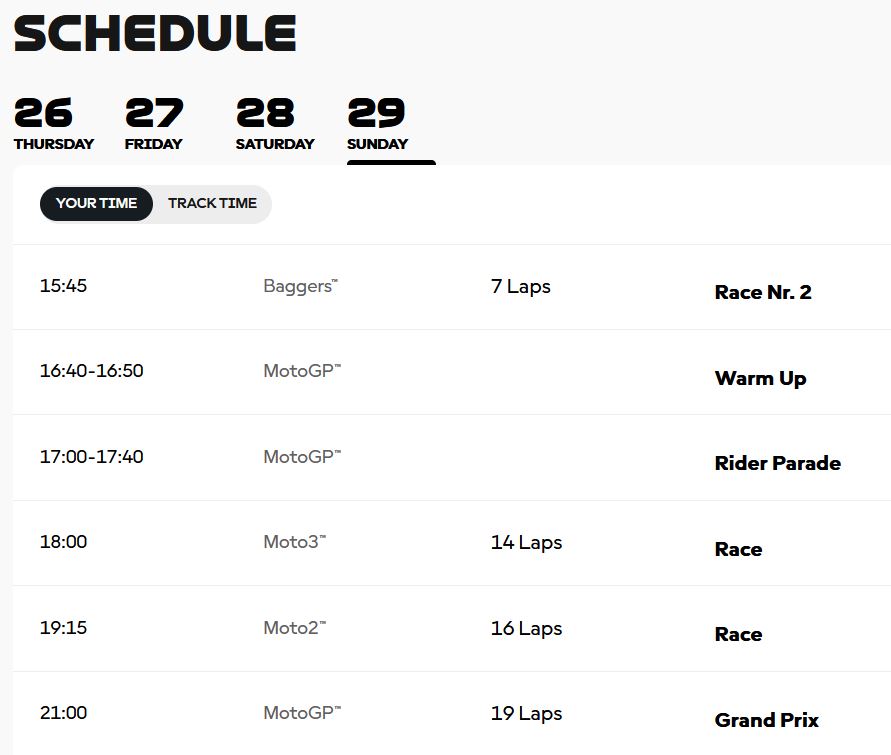The image size is (891, 755).
Task: Click the Moto2 category label
Action: tap(295, 628)
